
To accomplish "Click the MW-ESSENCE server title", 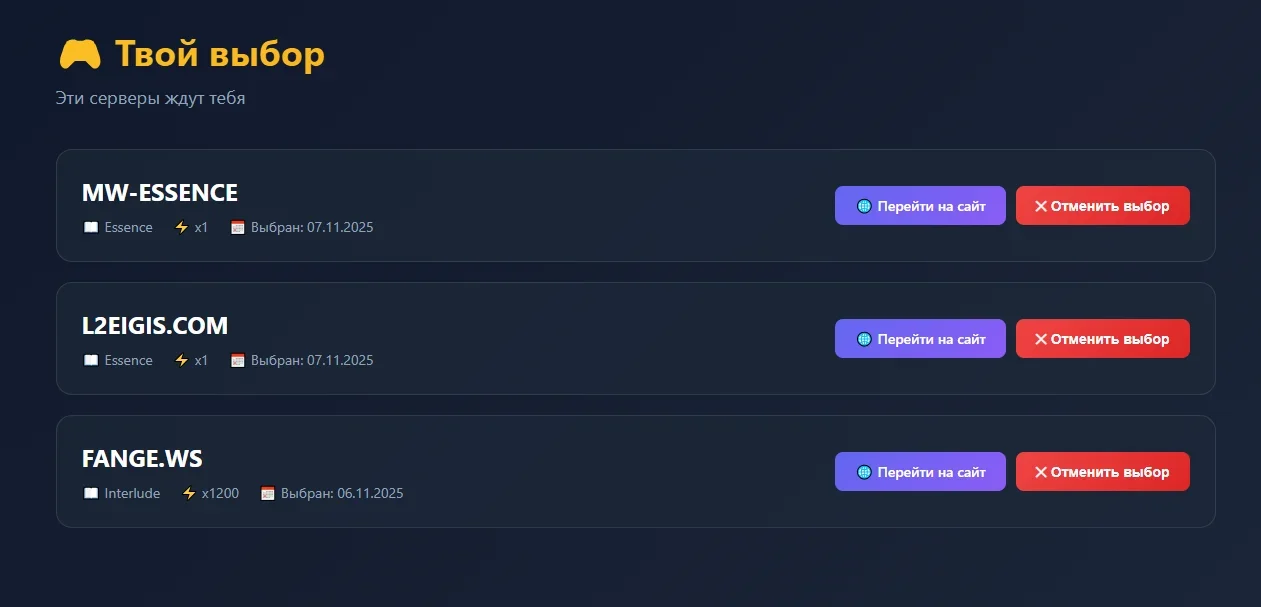I will 160,193.
